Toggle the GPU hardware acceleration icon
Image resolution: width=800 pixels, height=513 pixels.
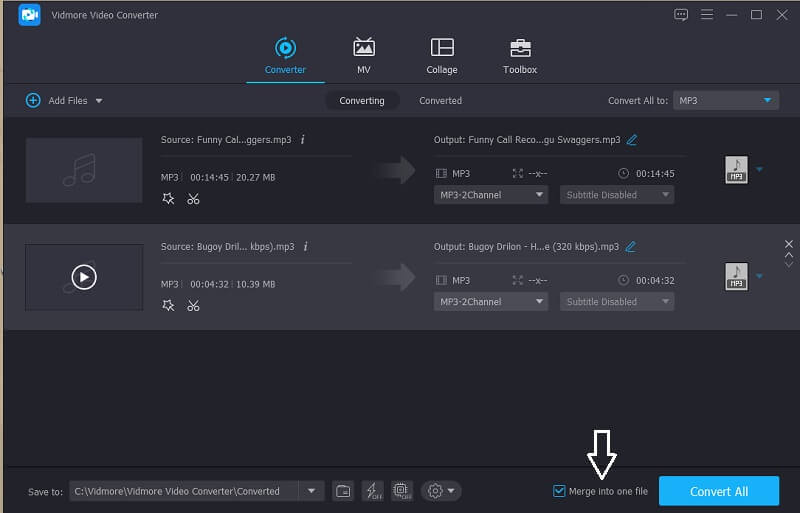tap(402, 491)
